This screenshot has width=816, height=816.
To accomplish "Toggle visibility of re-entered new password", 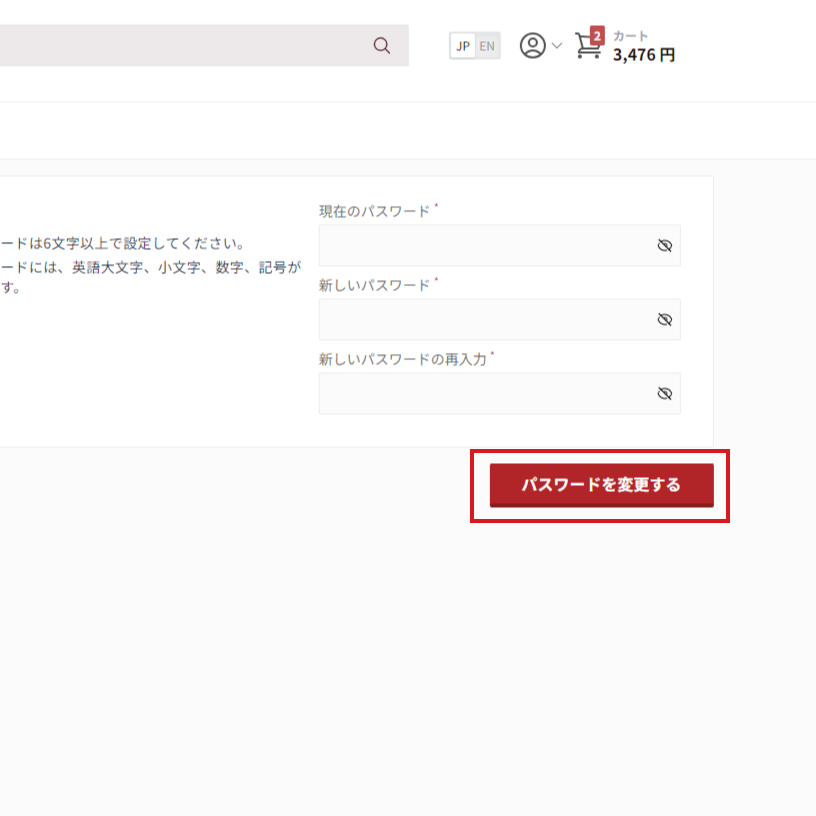I will [x=665, y=393].
